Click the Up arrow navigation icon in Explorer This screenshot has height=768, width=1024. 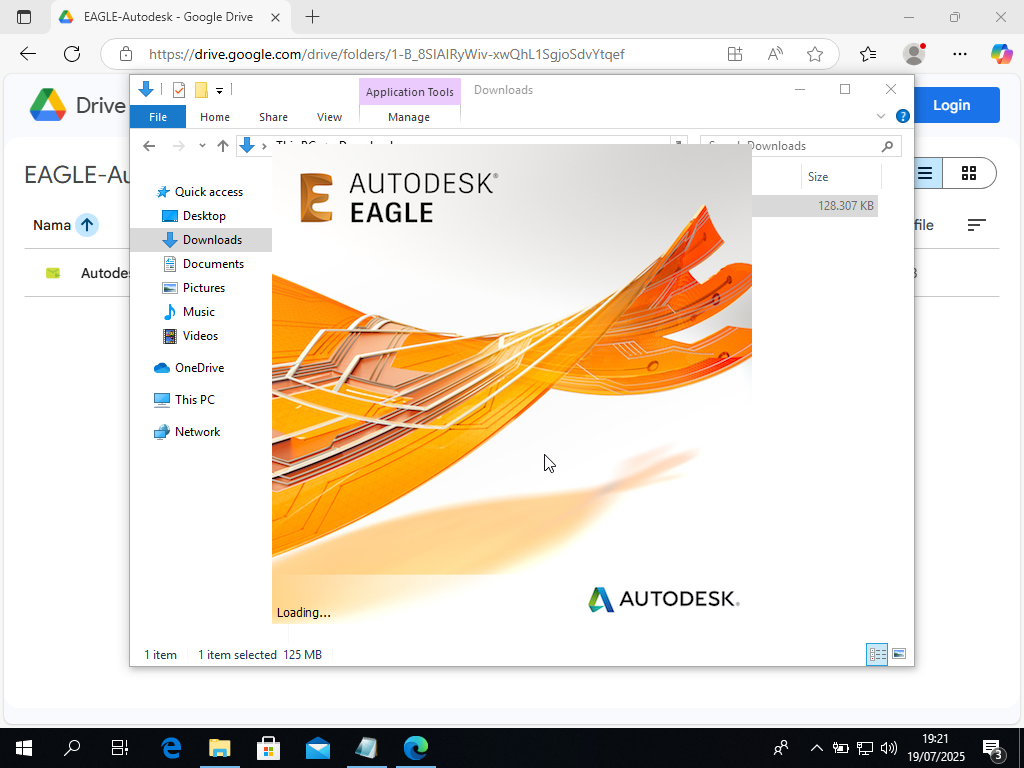coord(223,146)
